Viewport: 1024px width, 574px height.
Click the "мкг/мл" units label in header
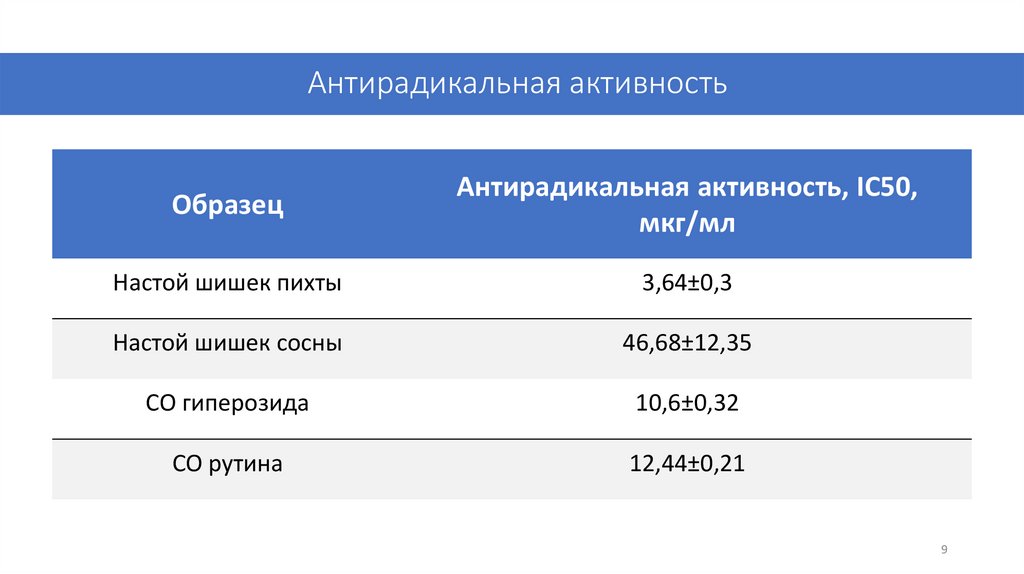tap(686, 223)
